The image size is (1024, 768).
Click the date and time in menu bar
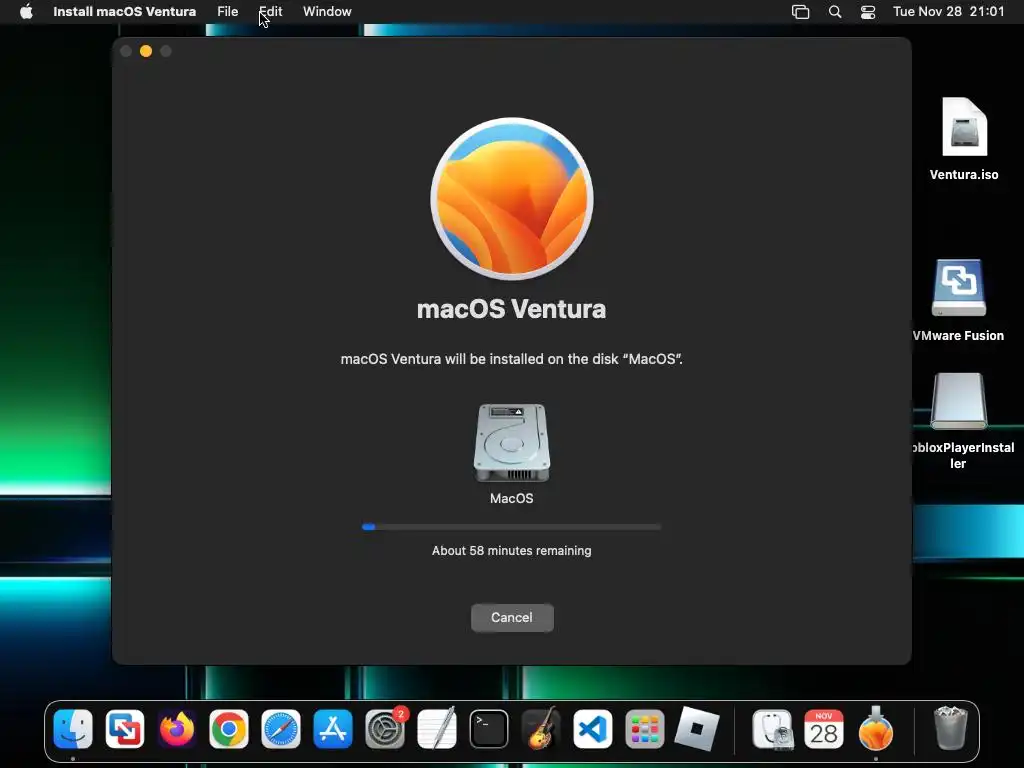(x=948, y=11)
